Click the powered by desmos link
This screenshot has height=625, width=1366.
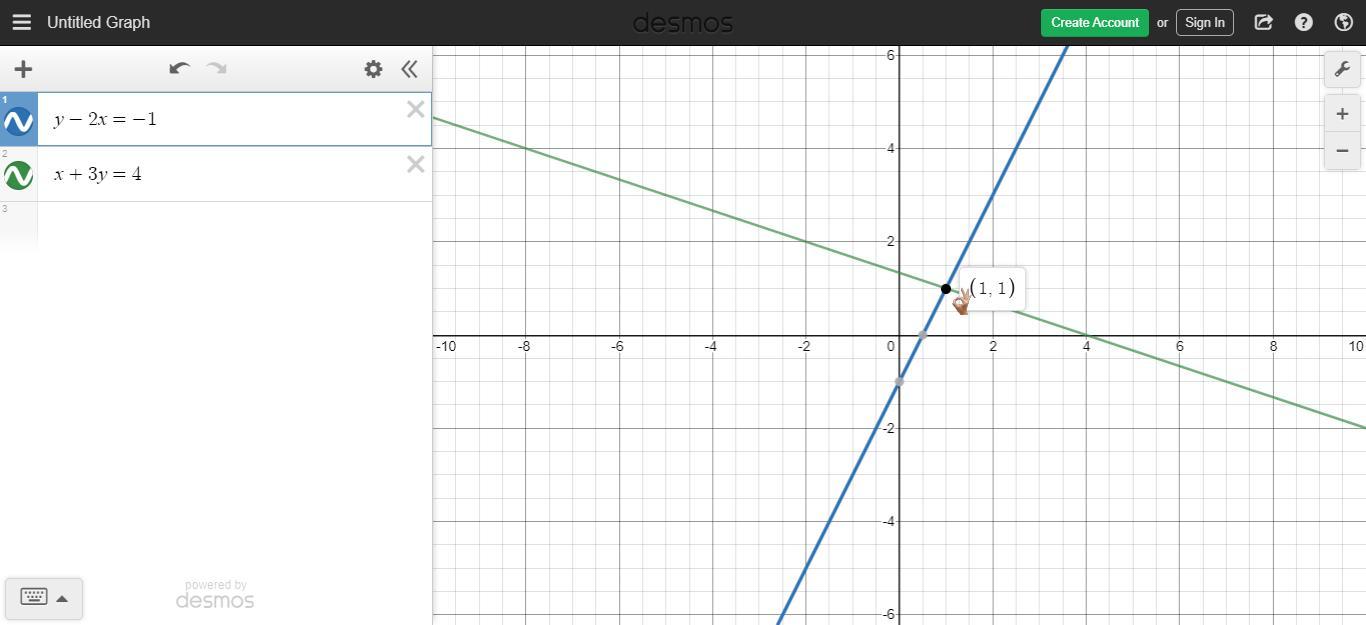tap(215, 594)
